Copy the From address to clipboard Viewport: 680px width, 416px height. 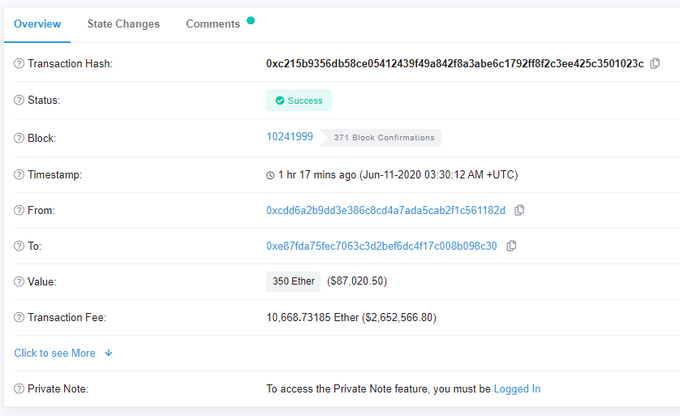(x=519, y=210)
